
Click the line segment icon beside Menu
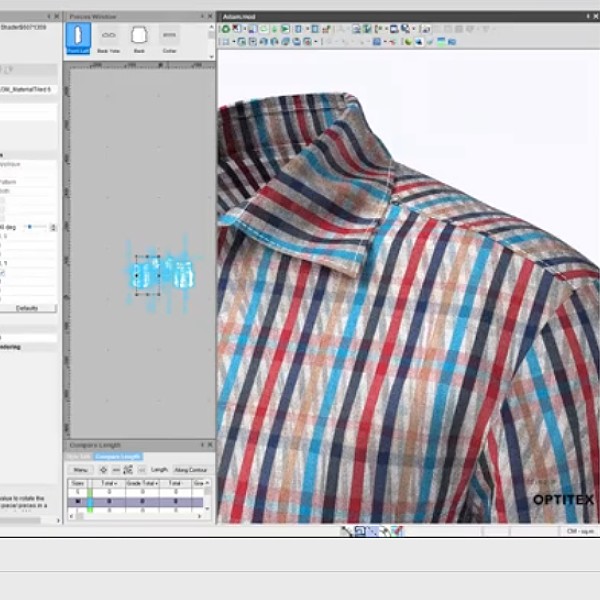coord(116,469)
